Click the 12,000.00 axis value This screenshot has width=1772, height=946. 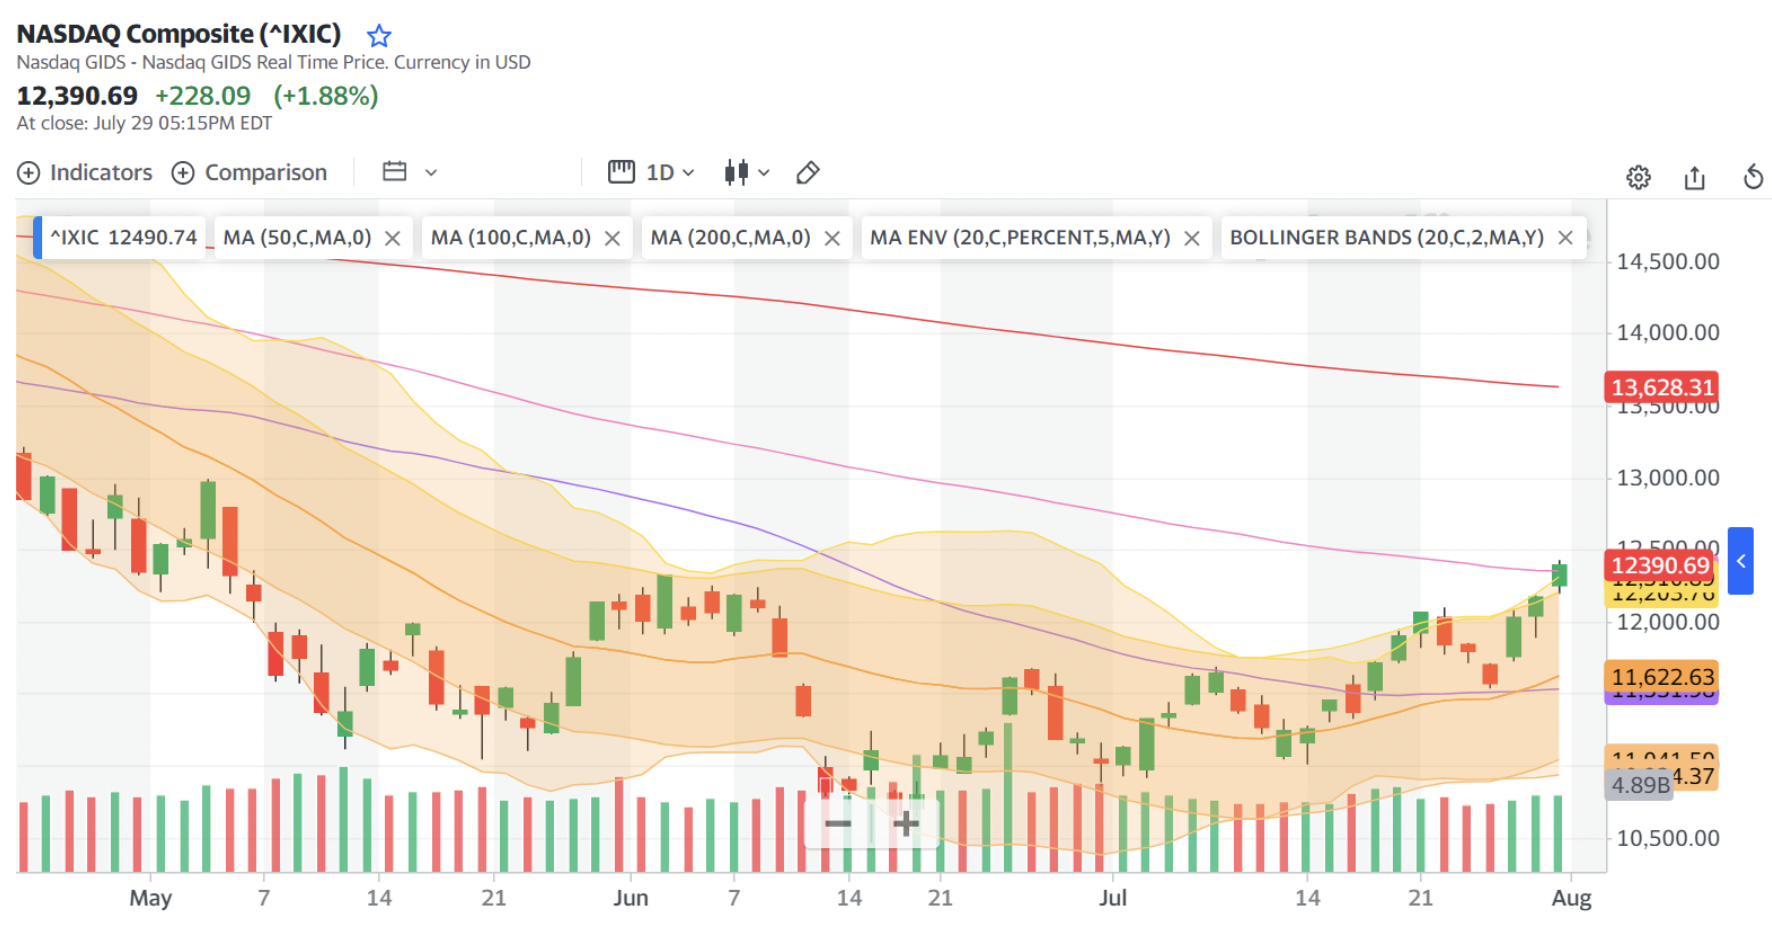tap(1668, 622)
